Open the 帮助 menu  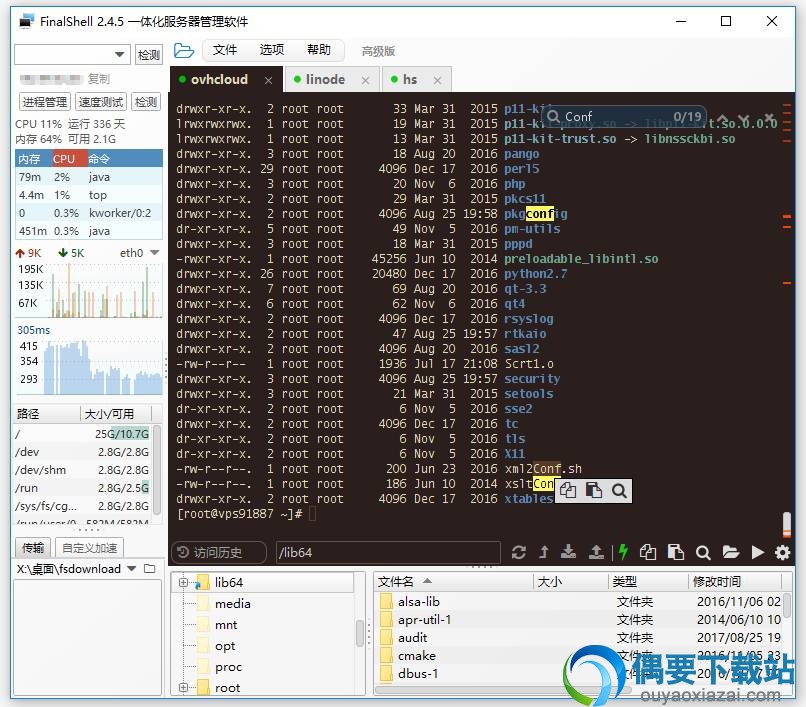[x=319, y=50]
